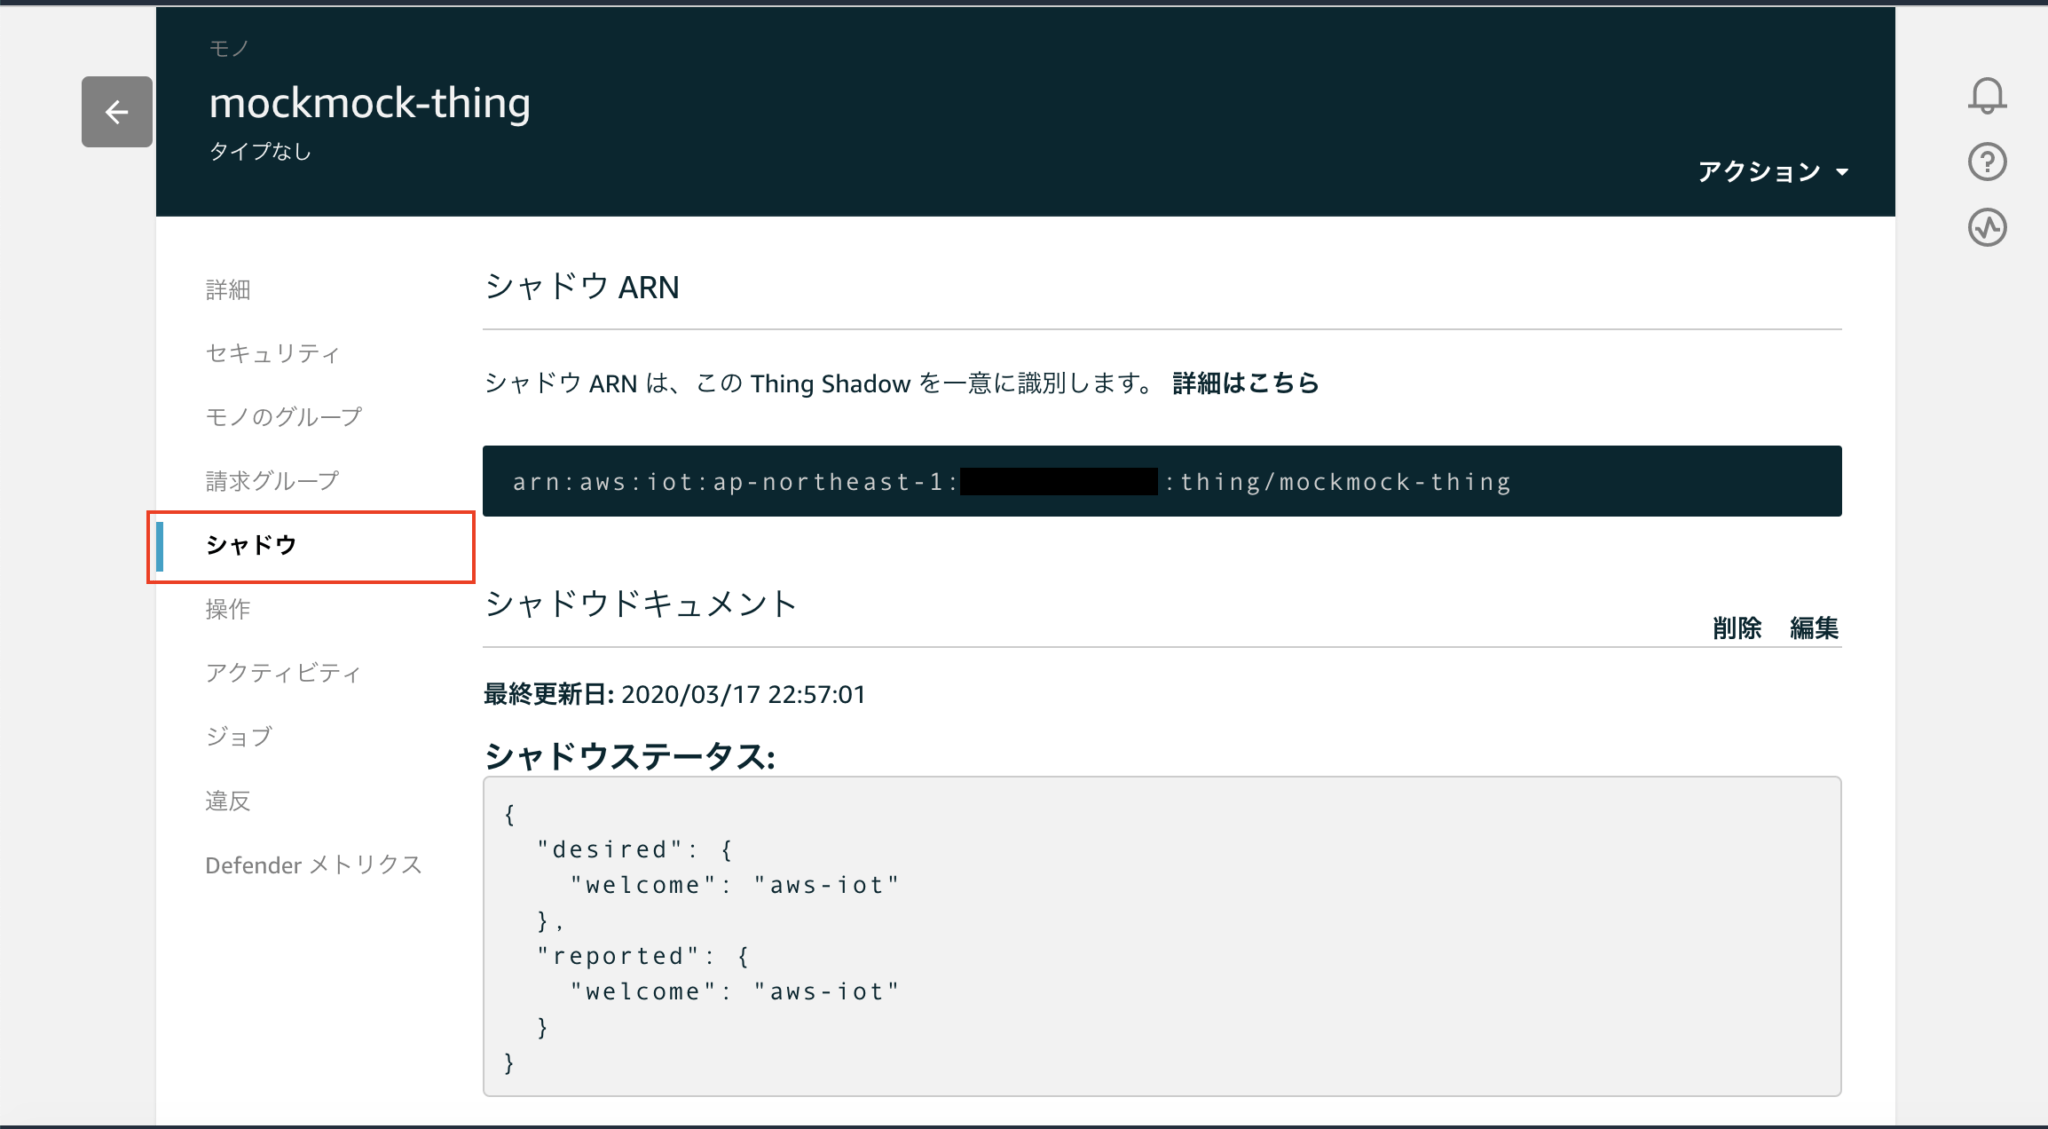The image size is (2048, 1129).
Task: Open the アクティビティ sidebar section
Action: point(284,673)
